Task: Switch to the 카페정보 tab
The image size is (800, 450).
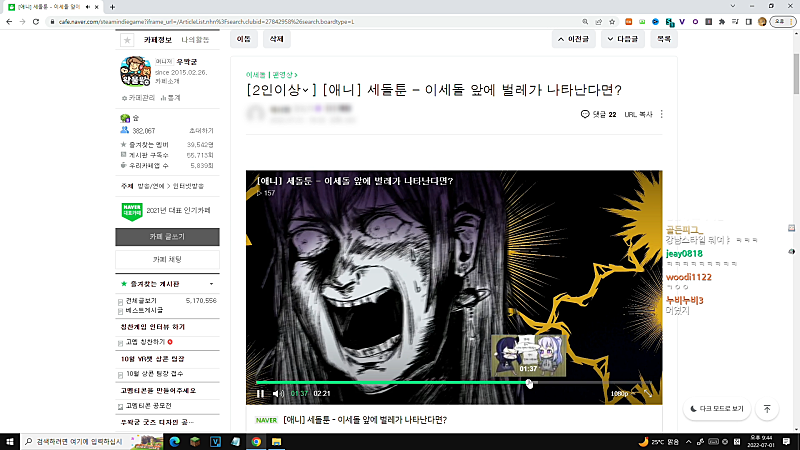Action: pos(158,40)
